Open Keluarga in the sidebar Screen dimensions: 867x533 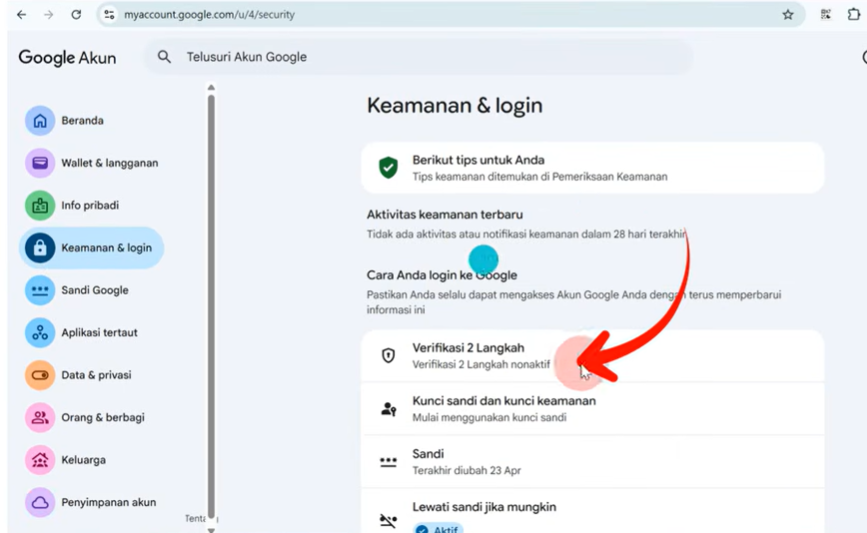[91, 460]
